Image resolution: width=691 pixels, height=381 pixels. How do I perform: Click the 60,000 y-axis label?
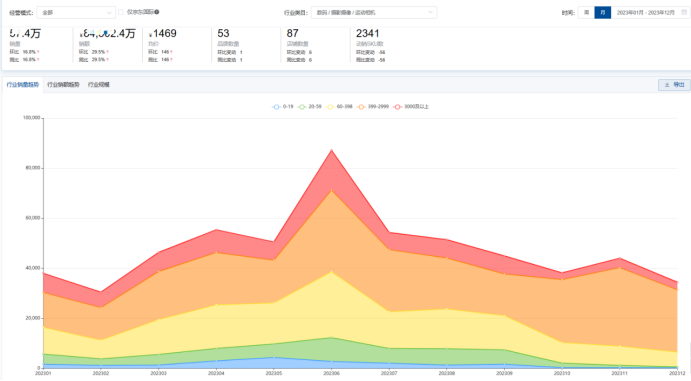click(x=33, y=218)
